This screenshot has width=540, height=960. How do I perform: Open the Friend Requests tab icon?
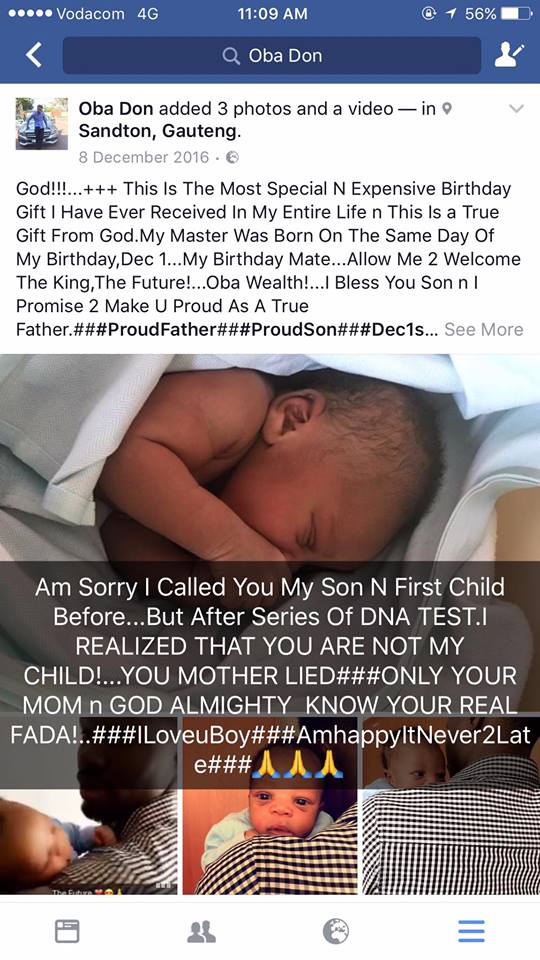(201, 931)
